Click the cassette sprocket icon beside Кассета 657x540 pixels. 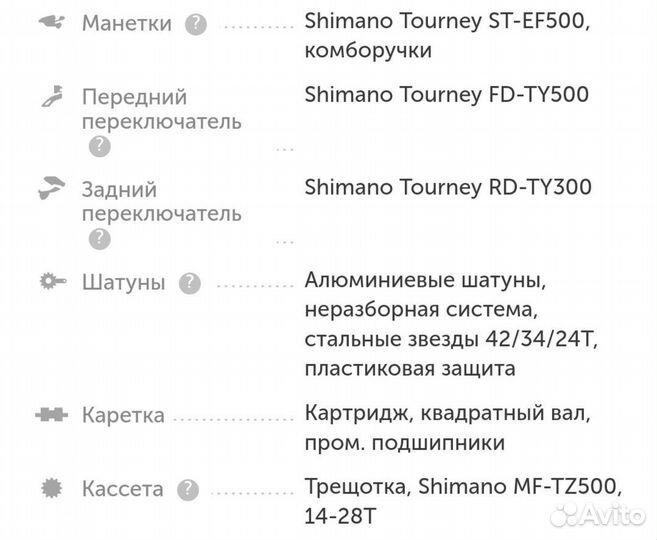[x=49, y=489]
